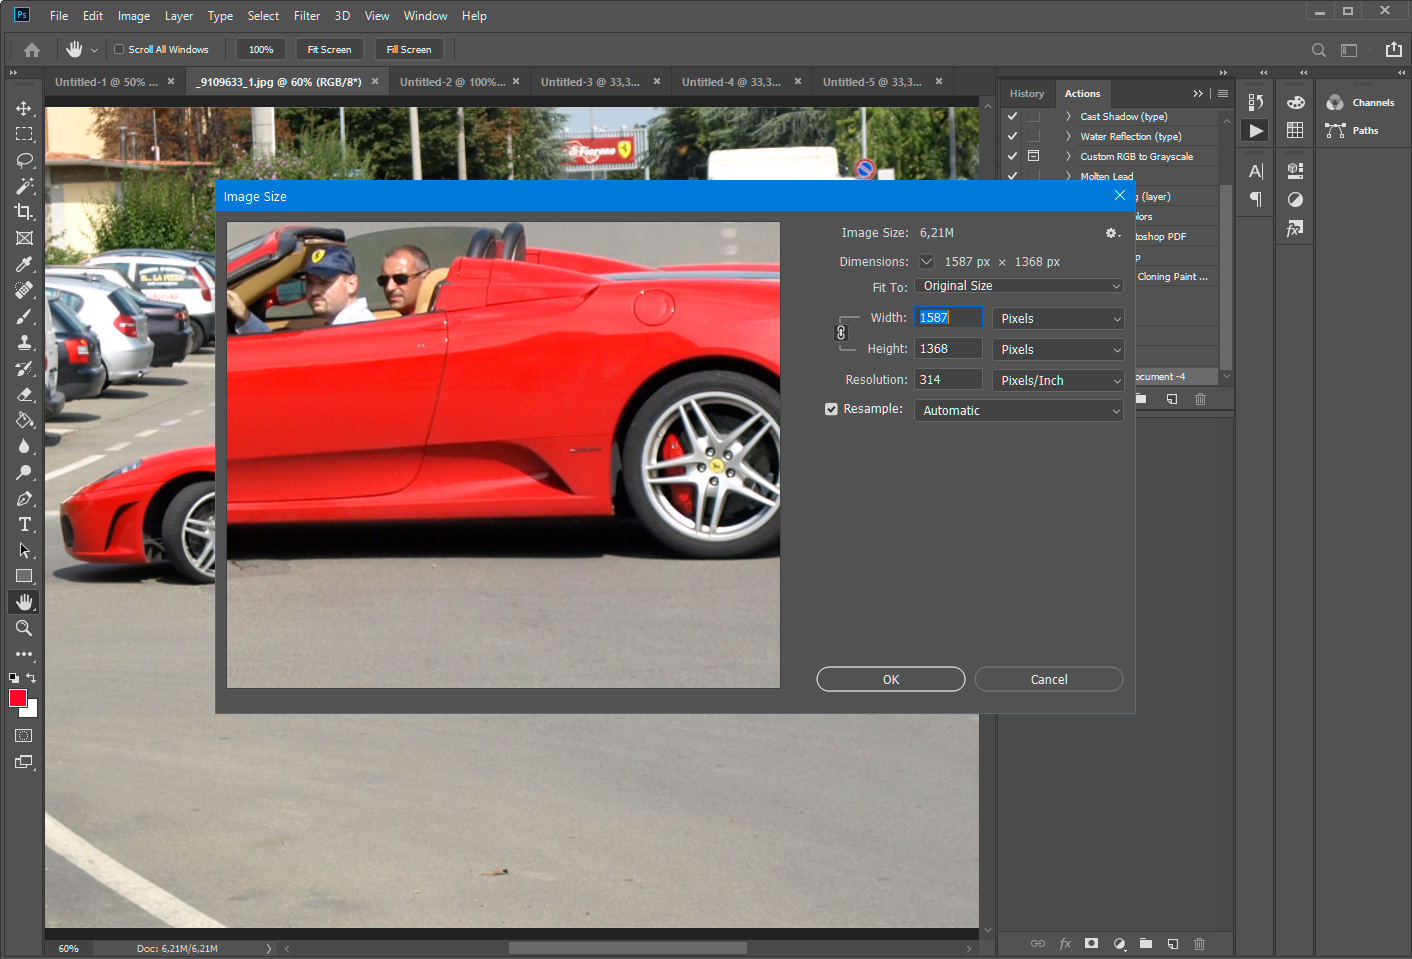The image size is (1412, 959).
Task: Confirm image resize with OK button
Action: (x=890, y=679)
